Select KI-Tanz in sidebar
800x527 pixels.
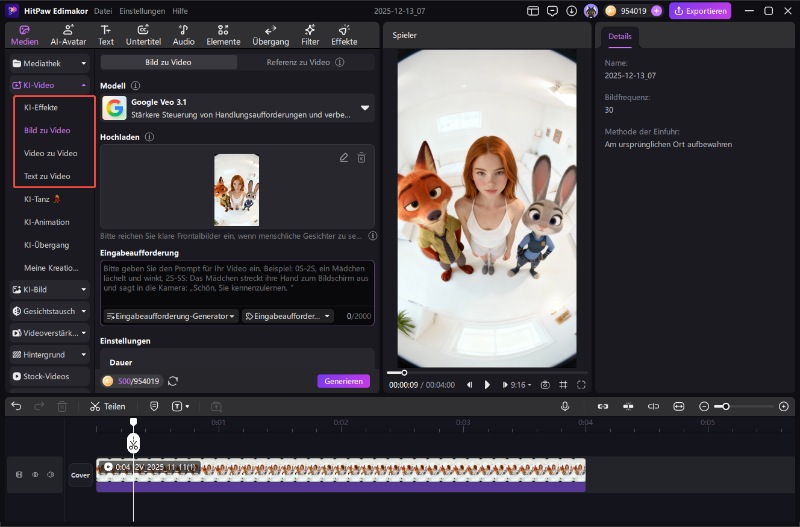click(x=42, y=199)
